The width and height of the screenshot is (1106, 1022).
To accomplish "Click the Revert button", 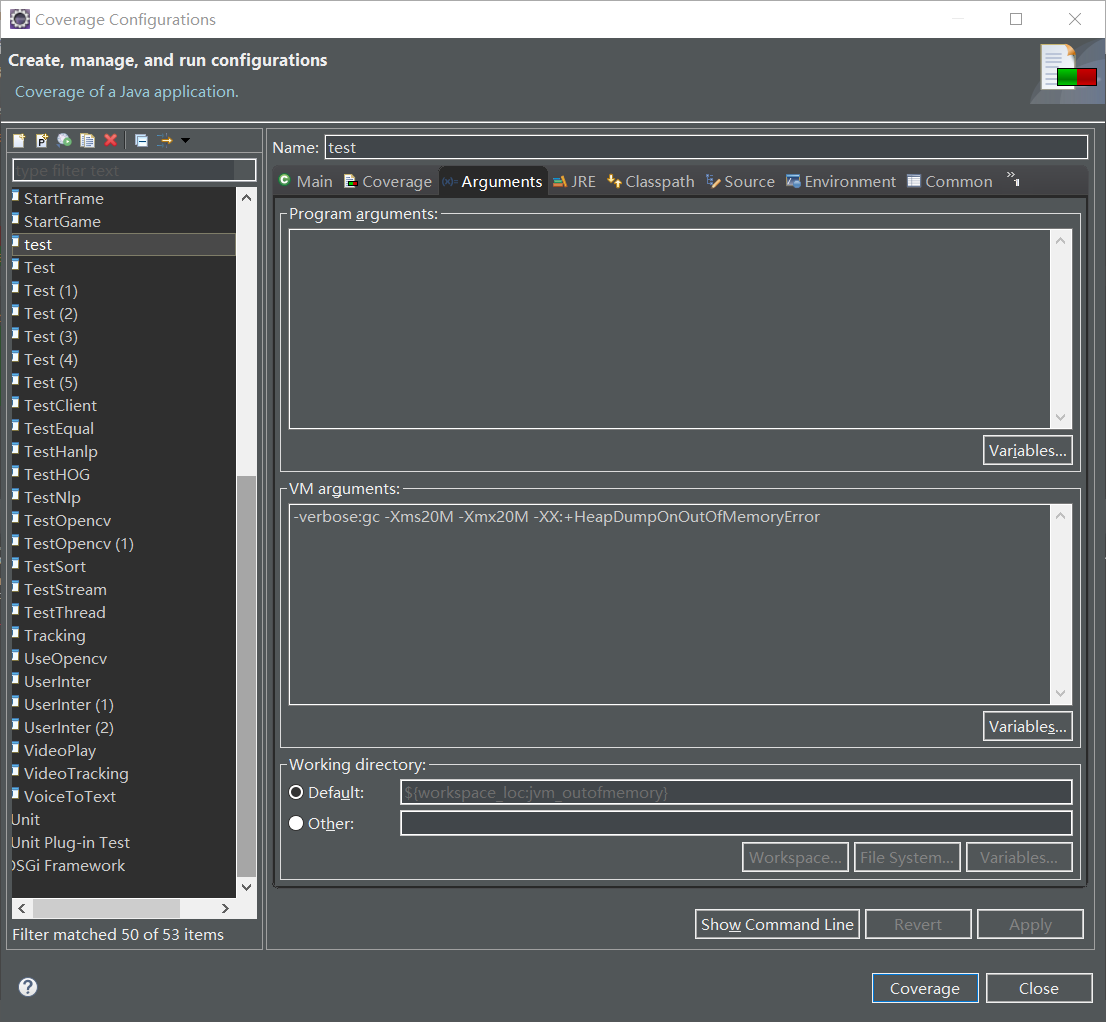I will [x=918, y=924].
